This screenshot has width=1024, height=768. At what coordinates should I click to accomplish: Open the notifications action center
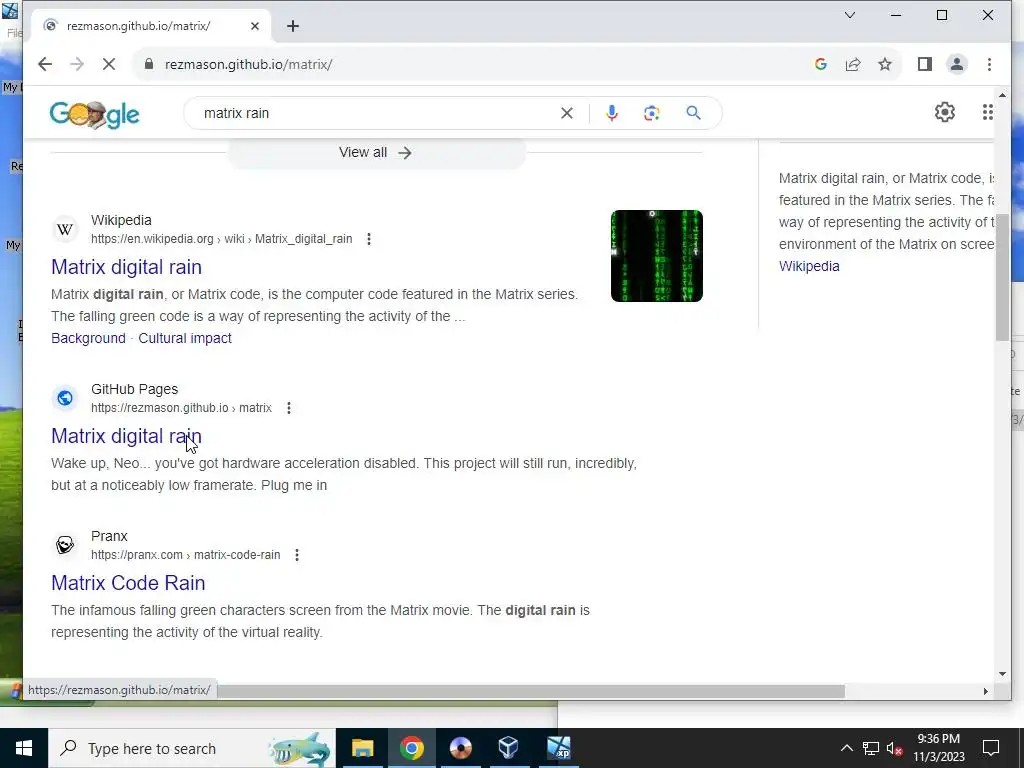(x=991, y=748)
